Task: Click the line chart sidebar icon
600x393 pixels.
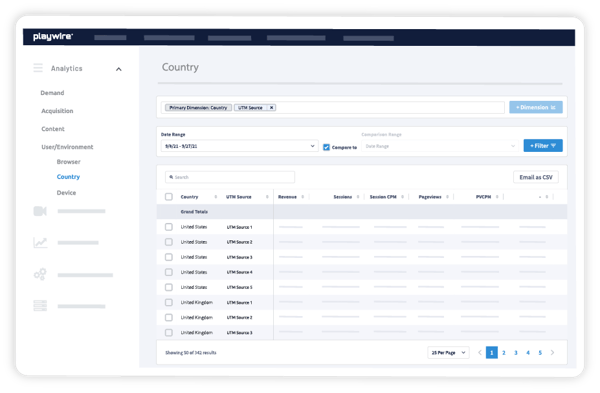Action: point(40,243)
